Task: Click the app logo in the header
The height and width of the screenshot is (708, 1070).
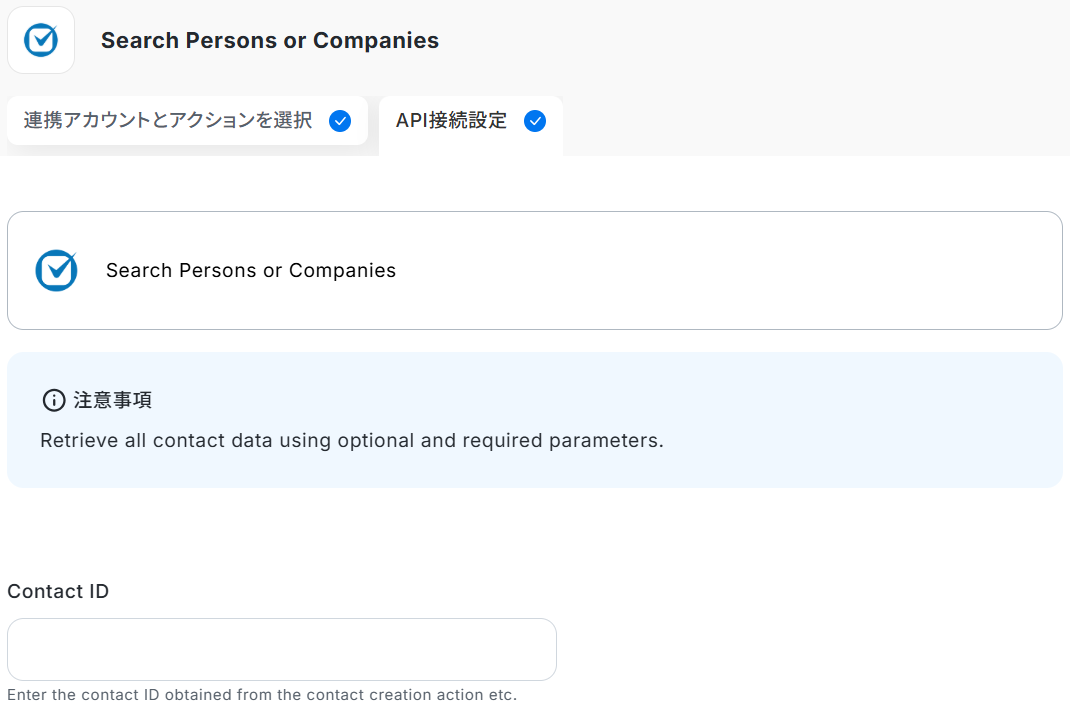Action: point(41,40)
